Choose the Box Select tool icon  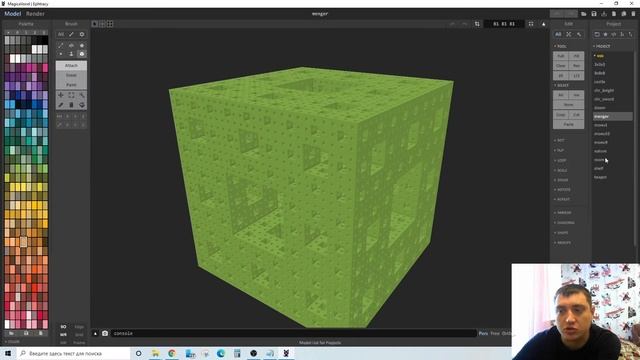(71, 95)
